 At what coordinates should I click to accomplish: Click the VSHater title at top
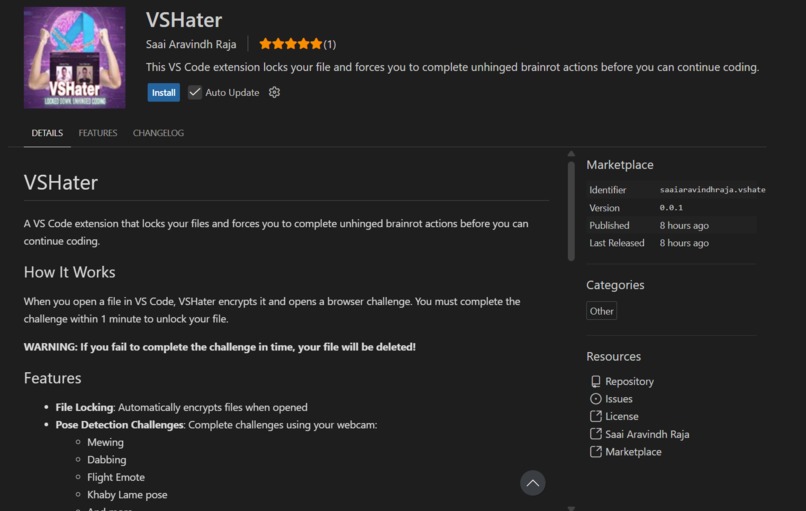click(184, 20)
